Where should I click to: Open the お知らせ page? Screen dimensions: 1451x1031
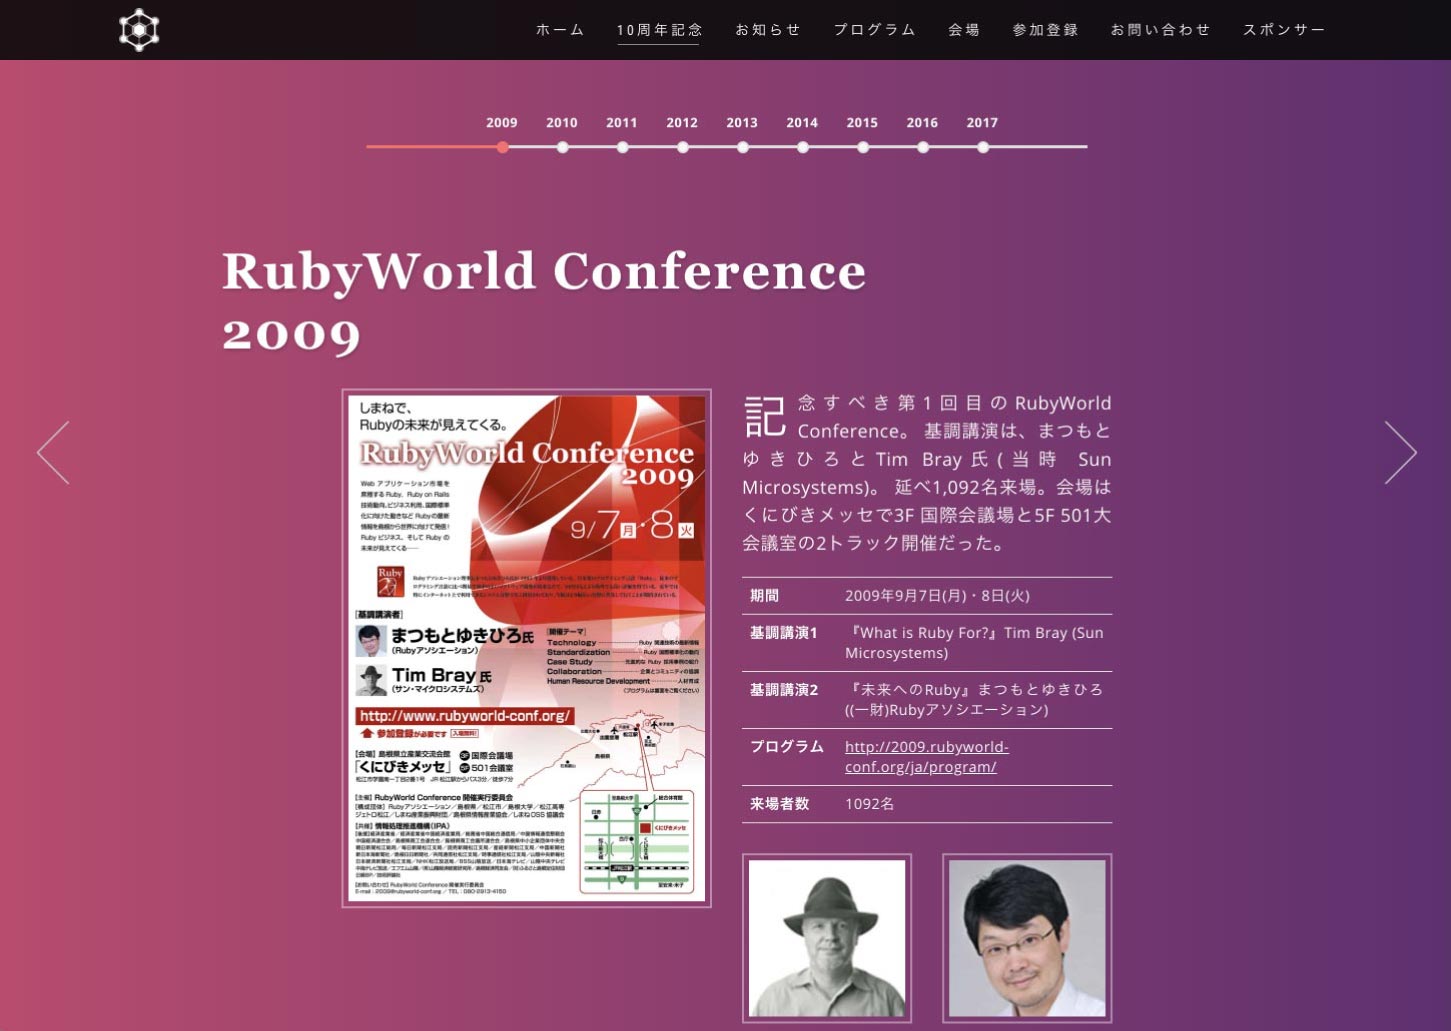[x=768, y=30]
